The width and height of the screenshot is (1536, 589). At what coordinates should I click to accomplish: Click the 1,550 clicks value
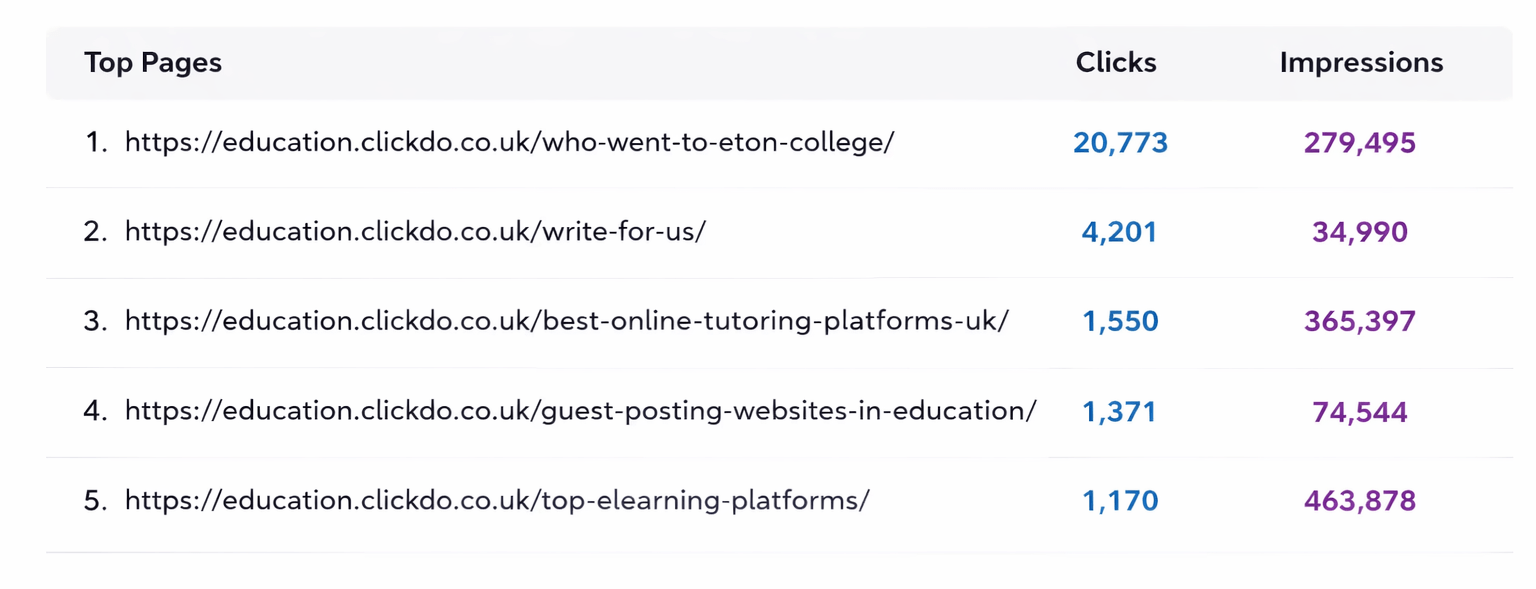1120,322
